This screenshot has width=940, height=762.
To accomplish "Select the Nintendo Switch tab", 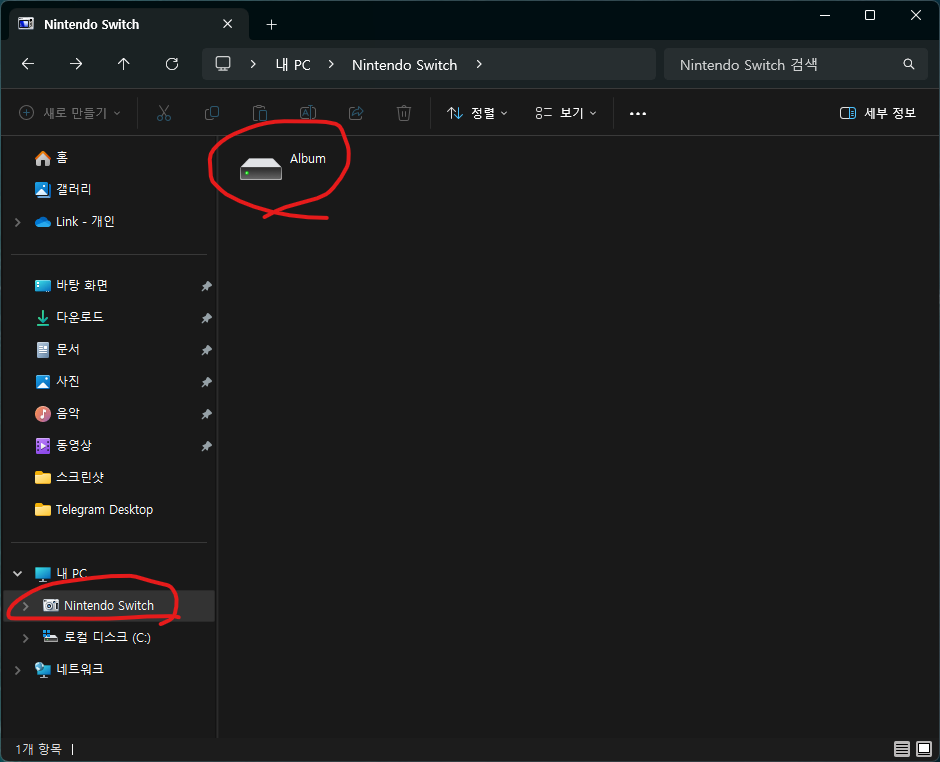I will [x=129, y=24].
